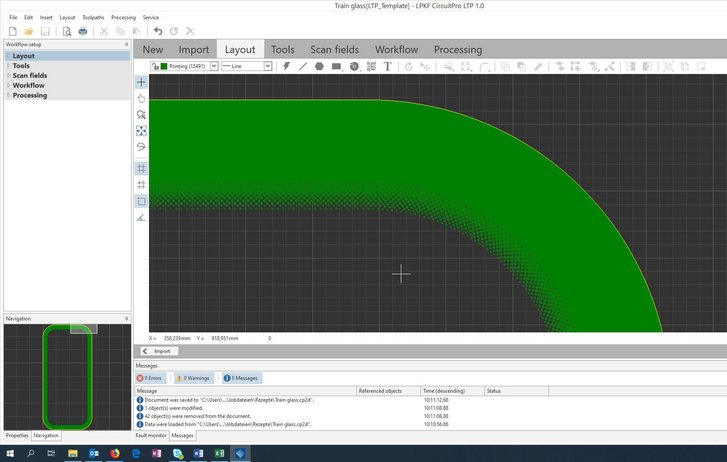
Task: Toggle the 0 Warnings message filter
Action: click(194, 378)
